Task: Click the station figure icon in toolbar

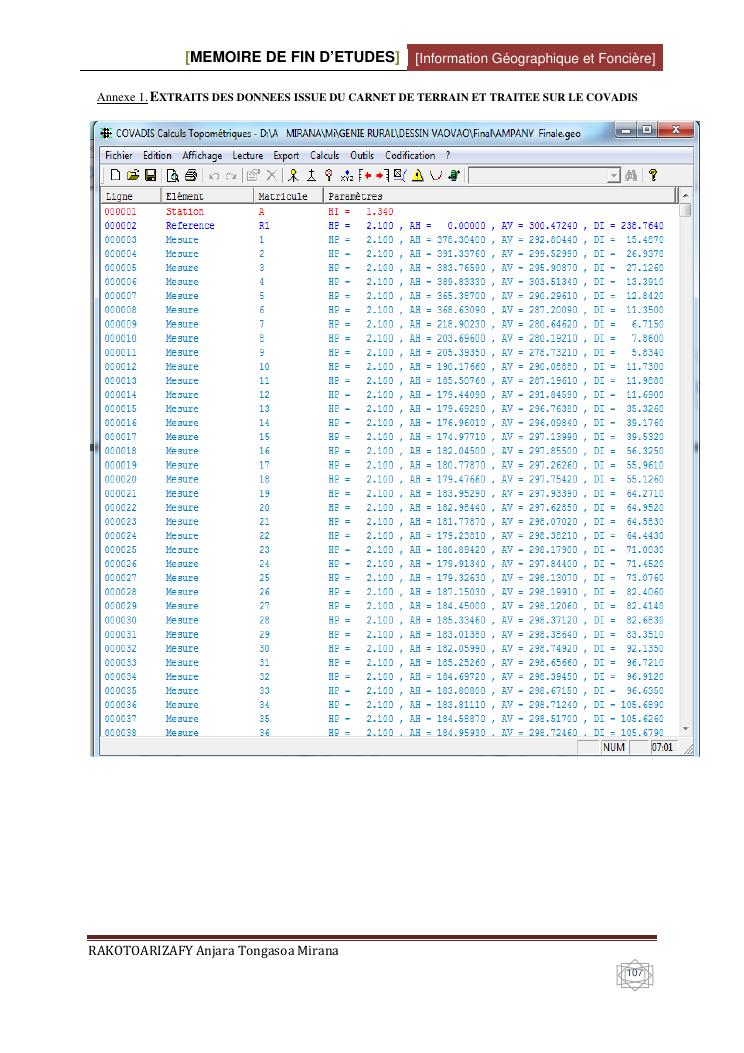Action: pyautogui.click(x=293, y=175)
